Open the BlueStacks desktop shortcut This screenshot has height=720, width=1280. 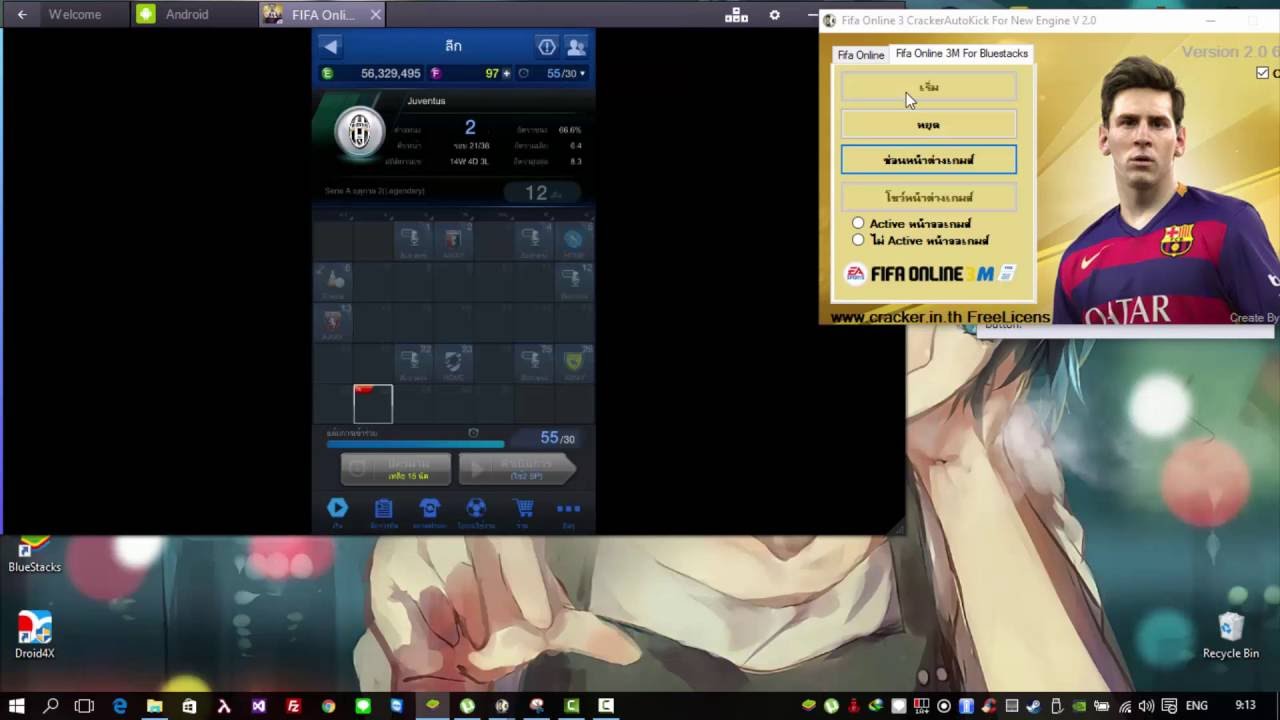coord(34,554)
